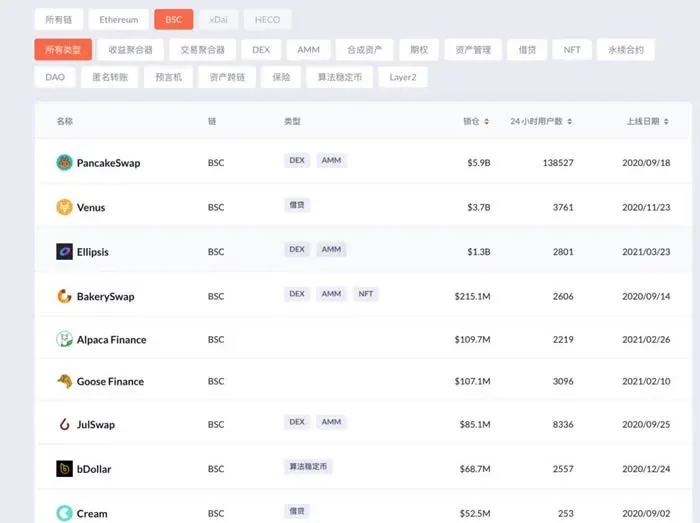Filter by DAO category
Screen dimensions: 700x523
tap(55, 77)
